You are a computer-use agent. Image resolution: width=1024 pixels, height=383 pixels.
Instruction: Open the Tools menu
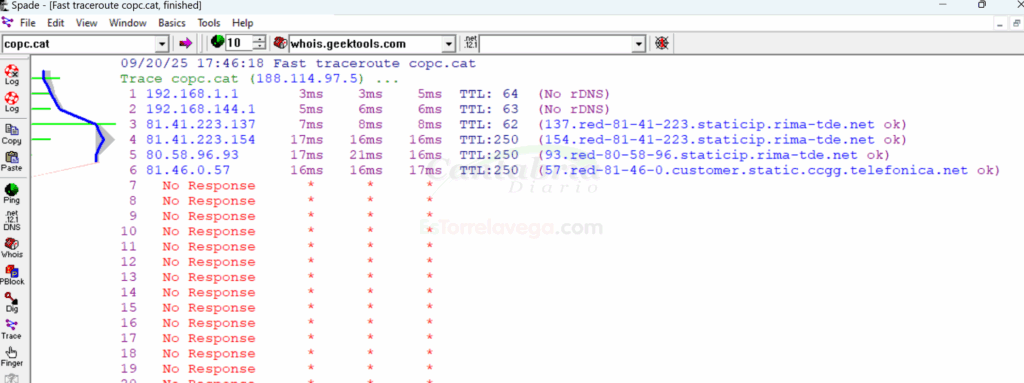(209, 23)
